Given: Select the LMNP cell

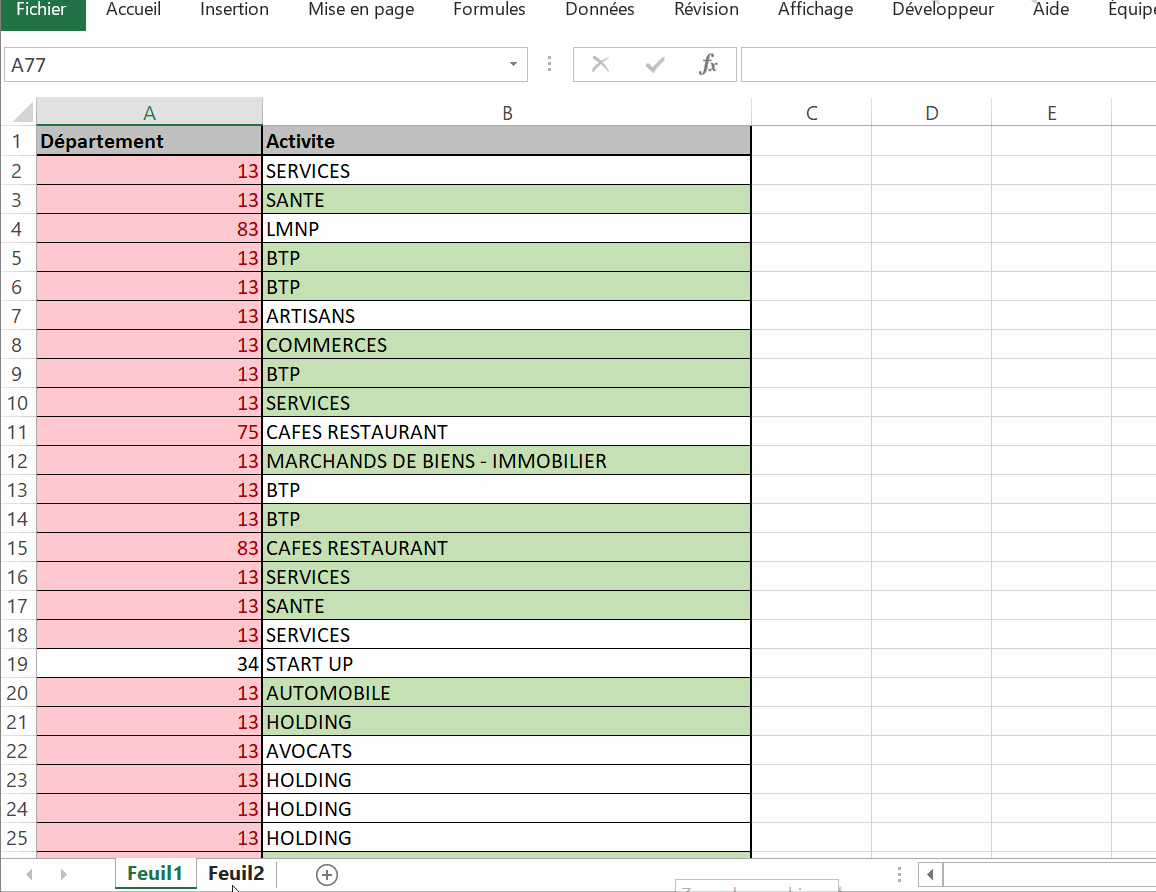Looking at the screenshot, I should click(507, 229).
